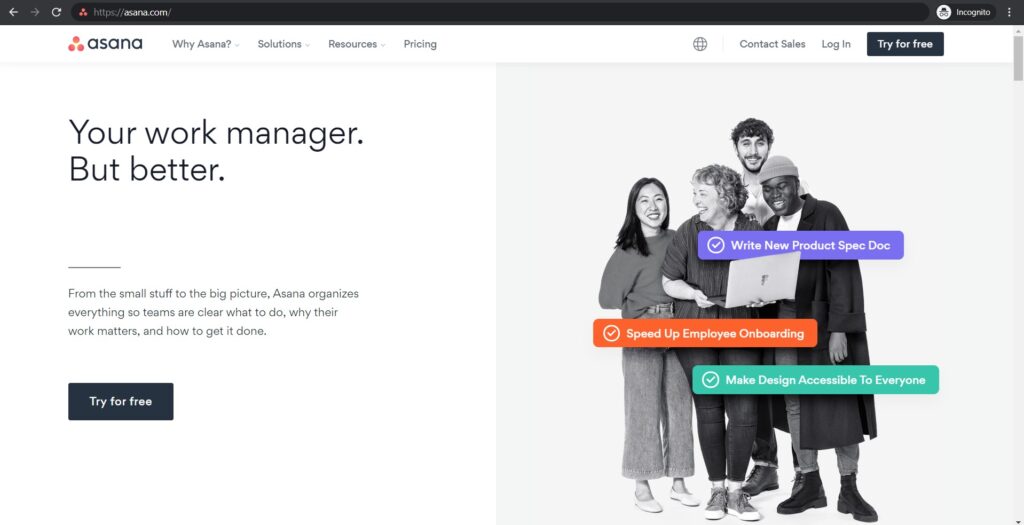The width and height of the screenshot is (1024, 525).
Task: Open the globe language selector
Action: [700, 44]
